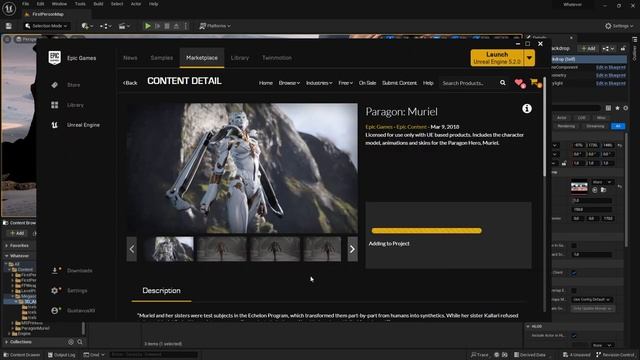
Task: Open the shopping cart icon
Action: click(x=535, y=83)
